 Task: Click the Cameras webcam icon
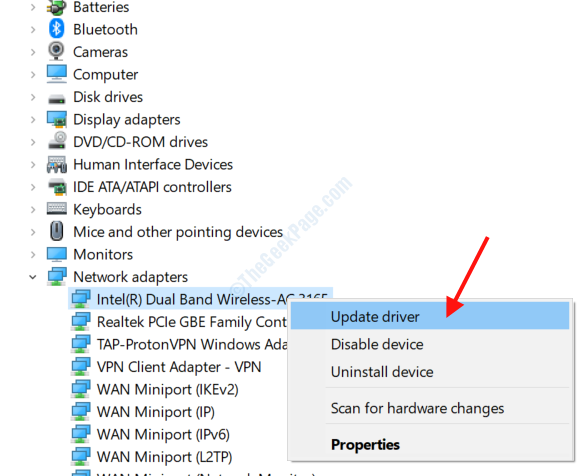pyautogui.click(x=56, y=51)
